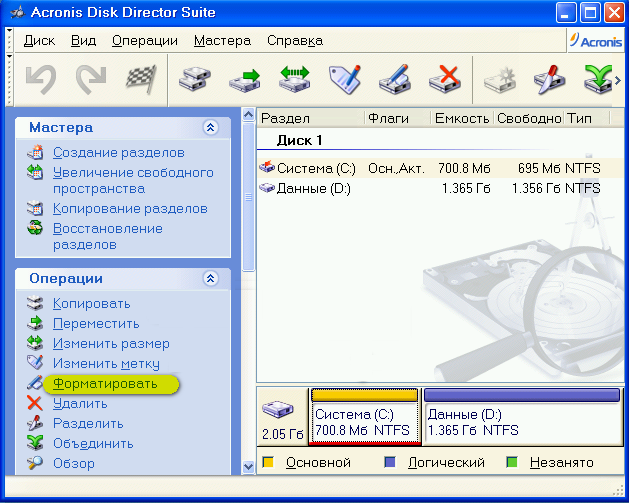Click icon beside Разделить operation

[35, 423]
